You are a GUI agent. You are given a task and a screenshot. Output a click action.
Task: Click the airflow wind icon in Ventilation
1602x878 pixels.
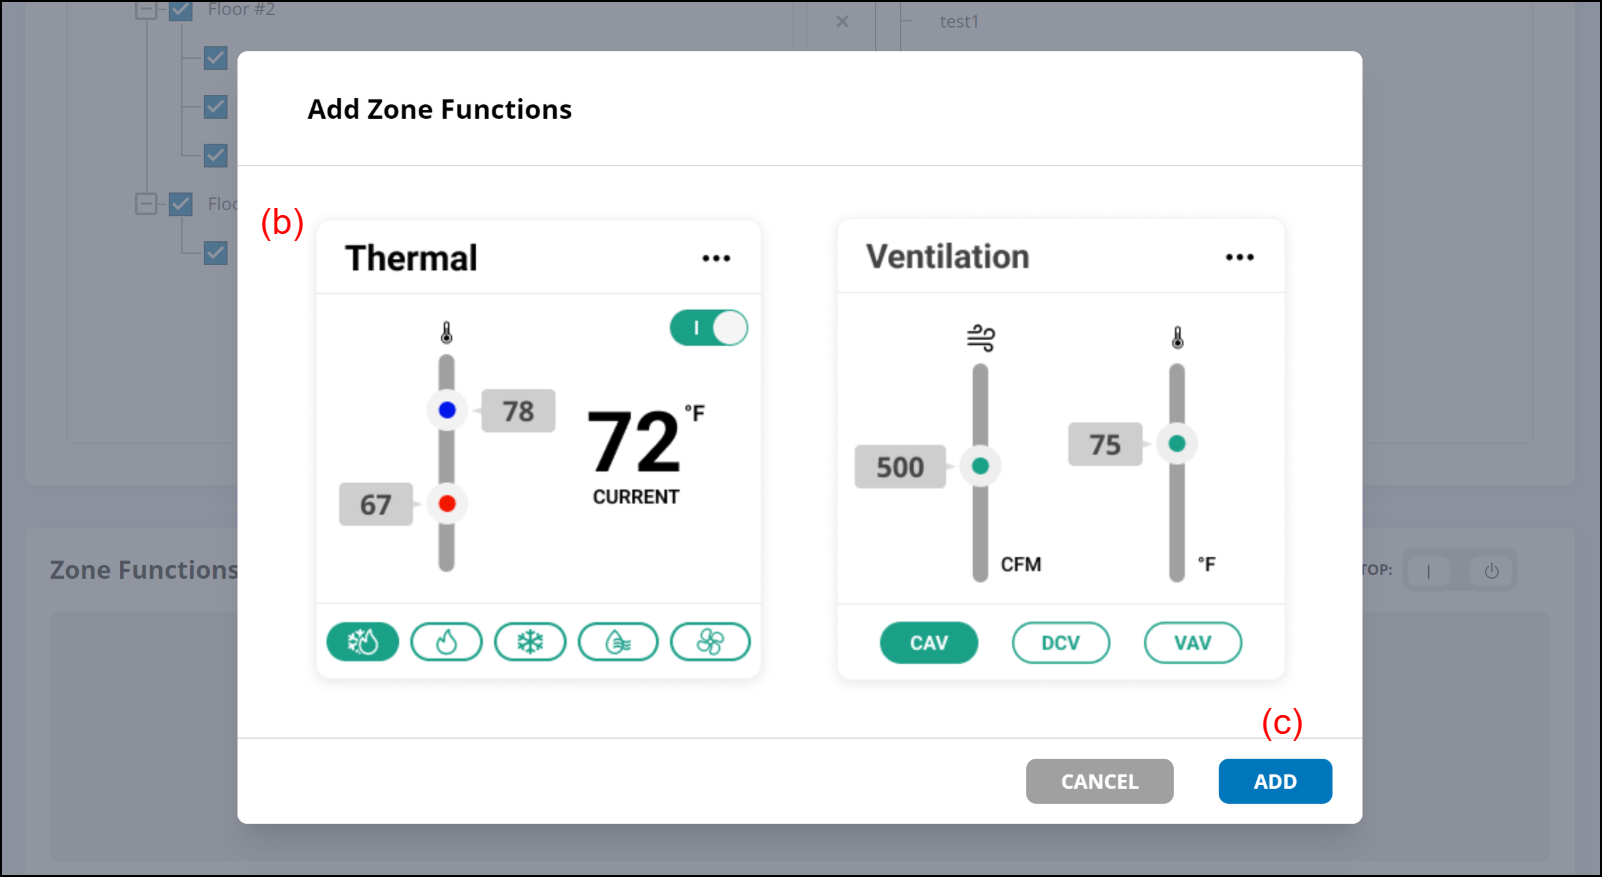pos(981,338)
